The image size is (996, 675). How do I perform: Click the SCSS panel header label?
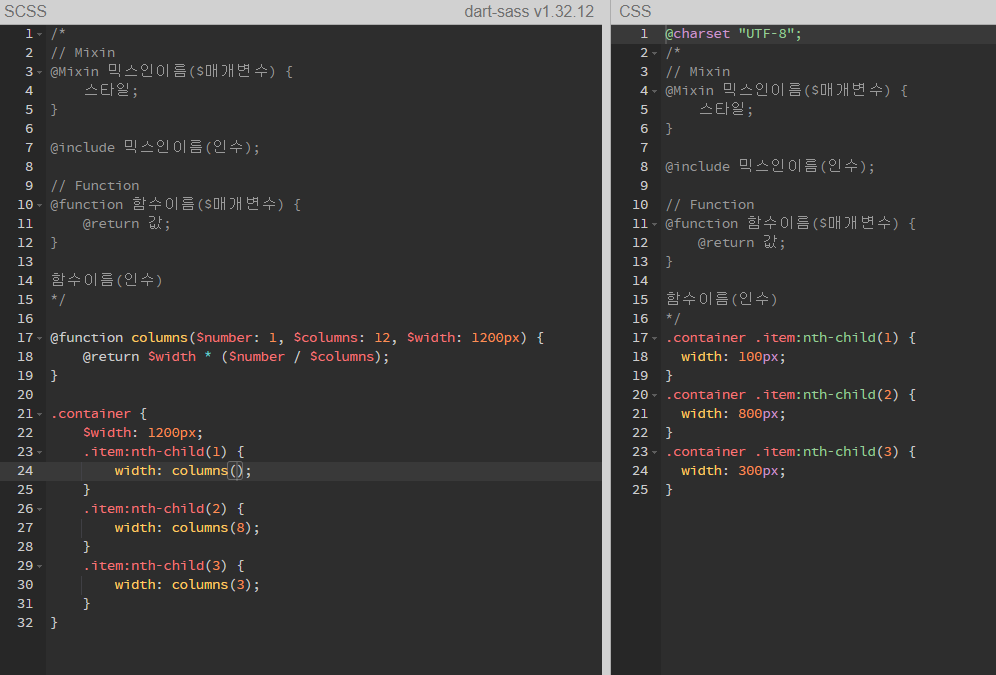pyautogui.click(x=25, y=11)
